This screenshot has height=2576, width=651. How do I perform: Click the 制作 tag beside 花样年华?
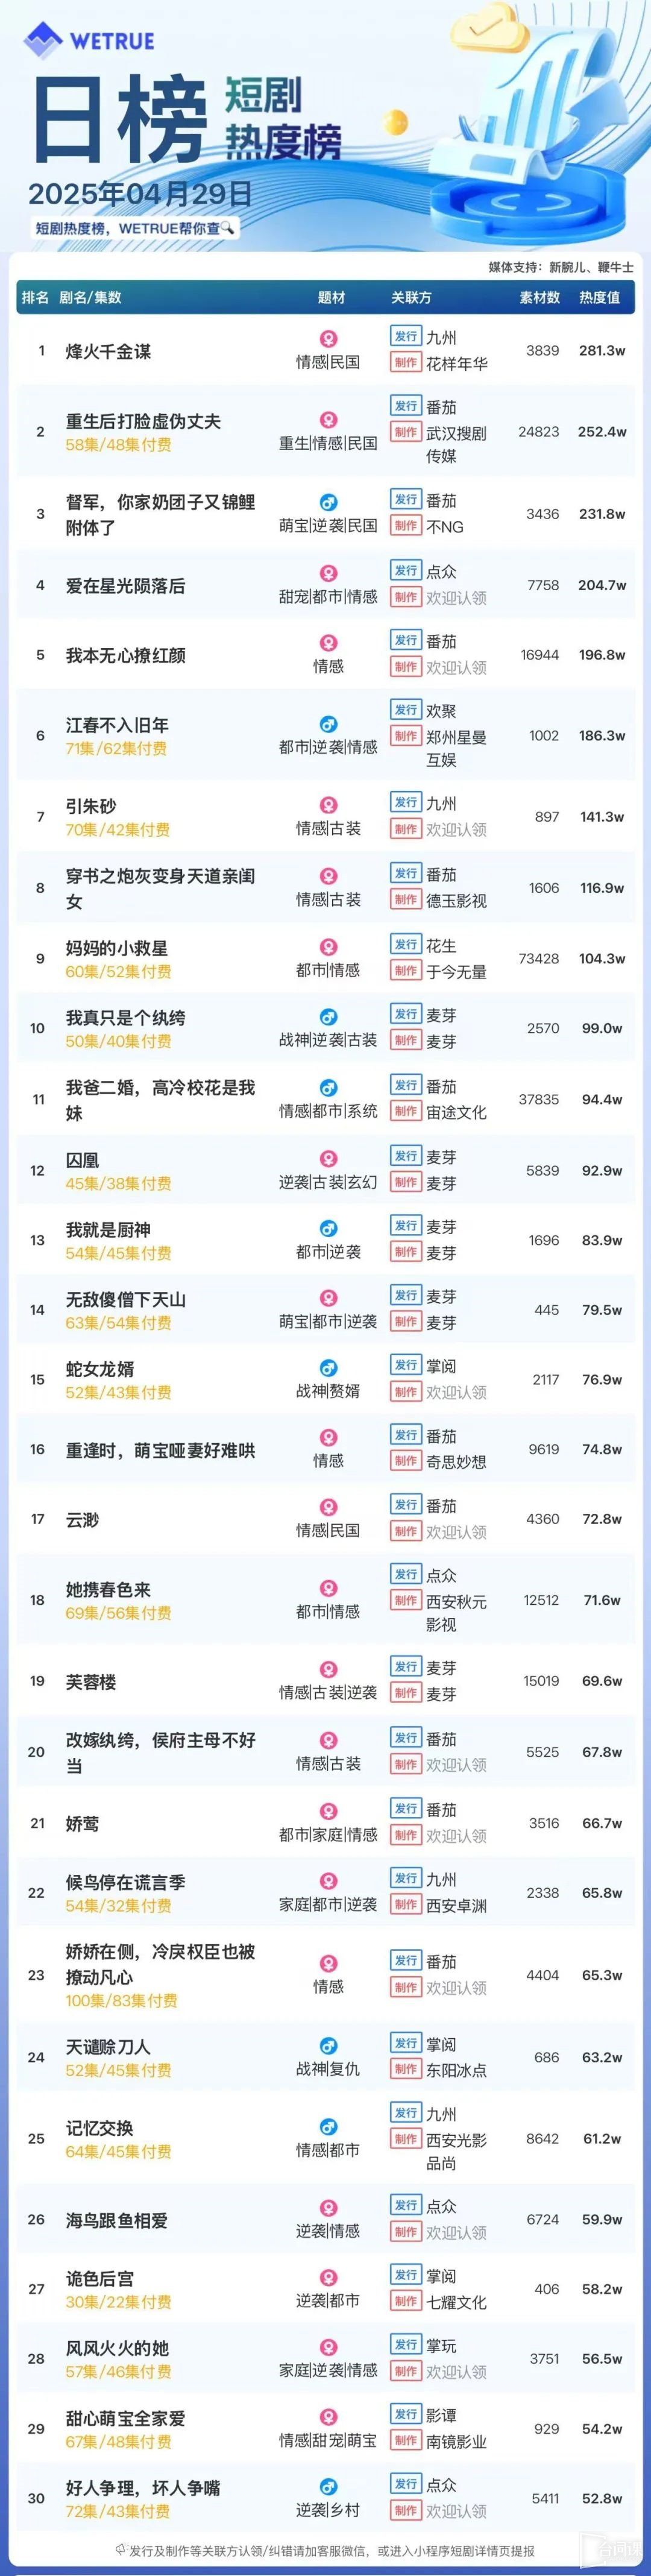pyautogui.click(x=405, y=363)
